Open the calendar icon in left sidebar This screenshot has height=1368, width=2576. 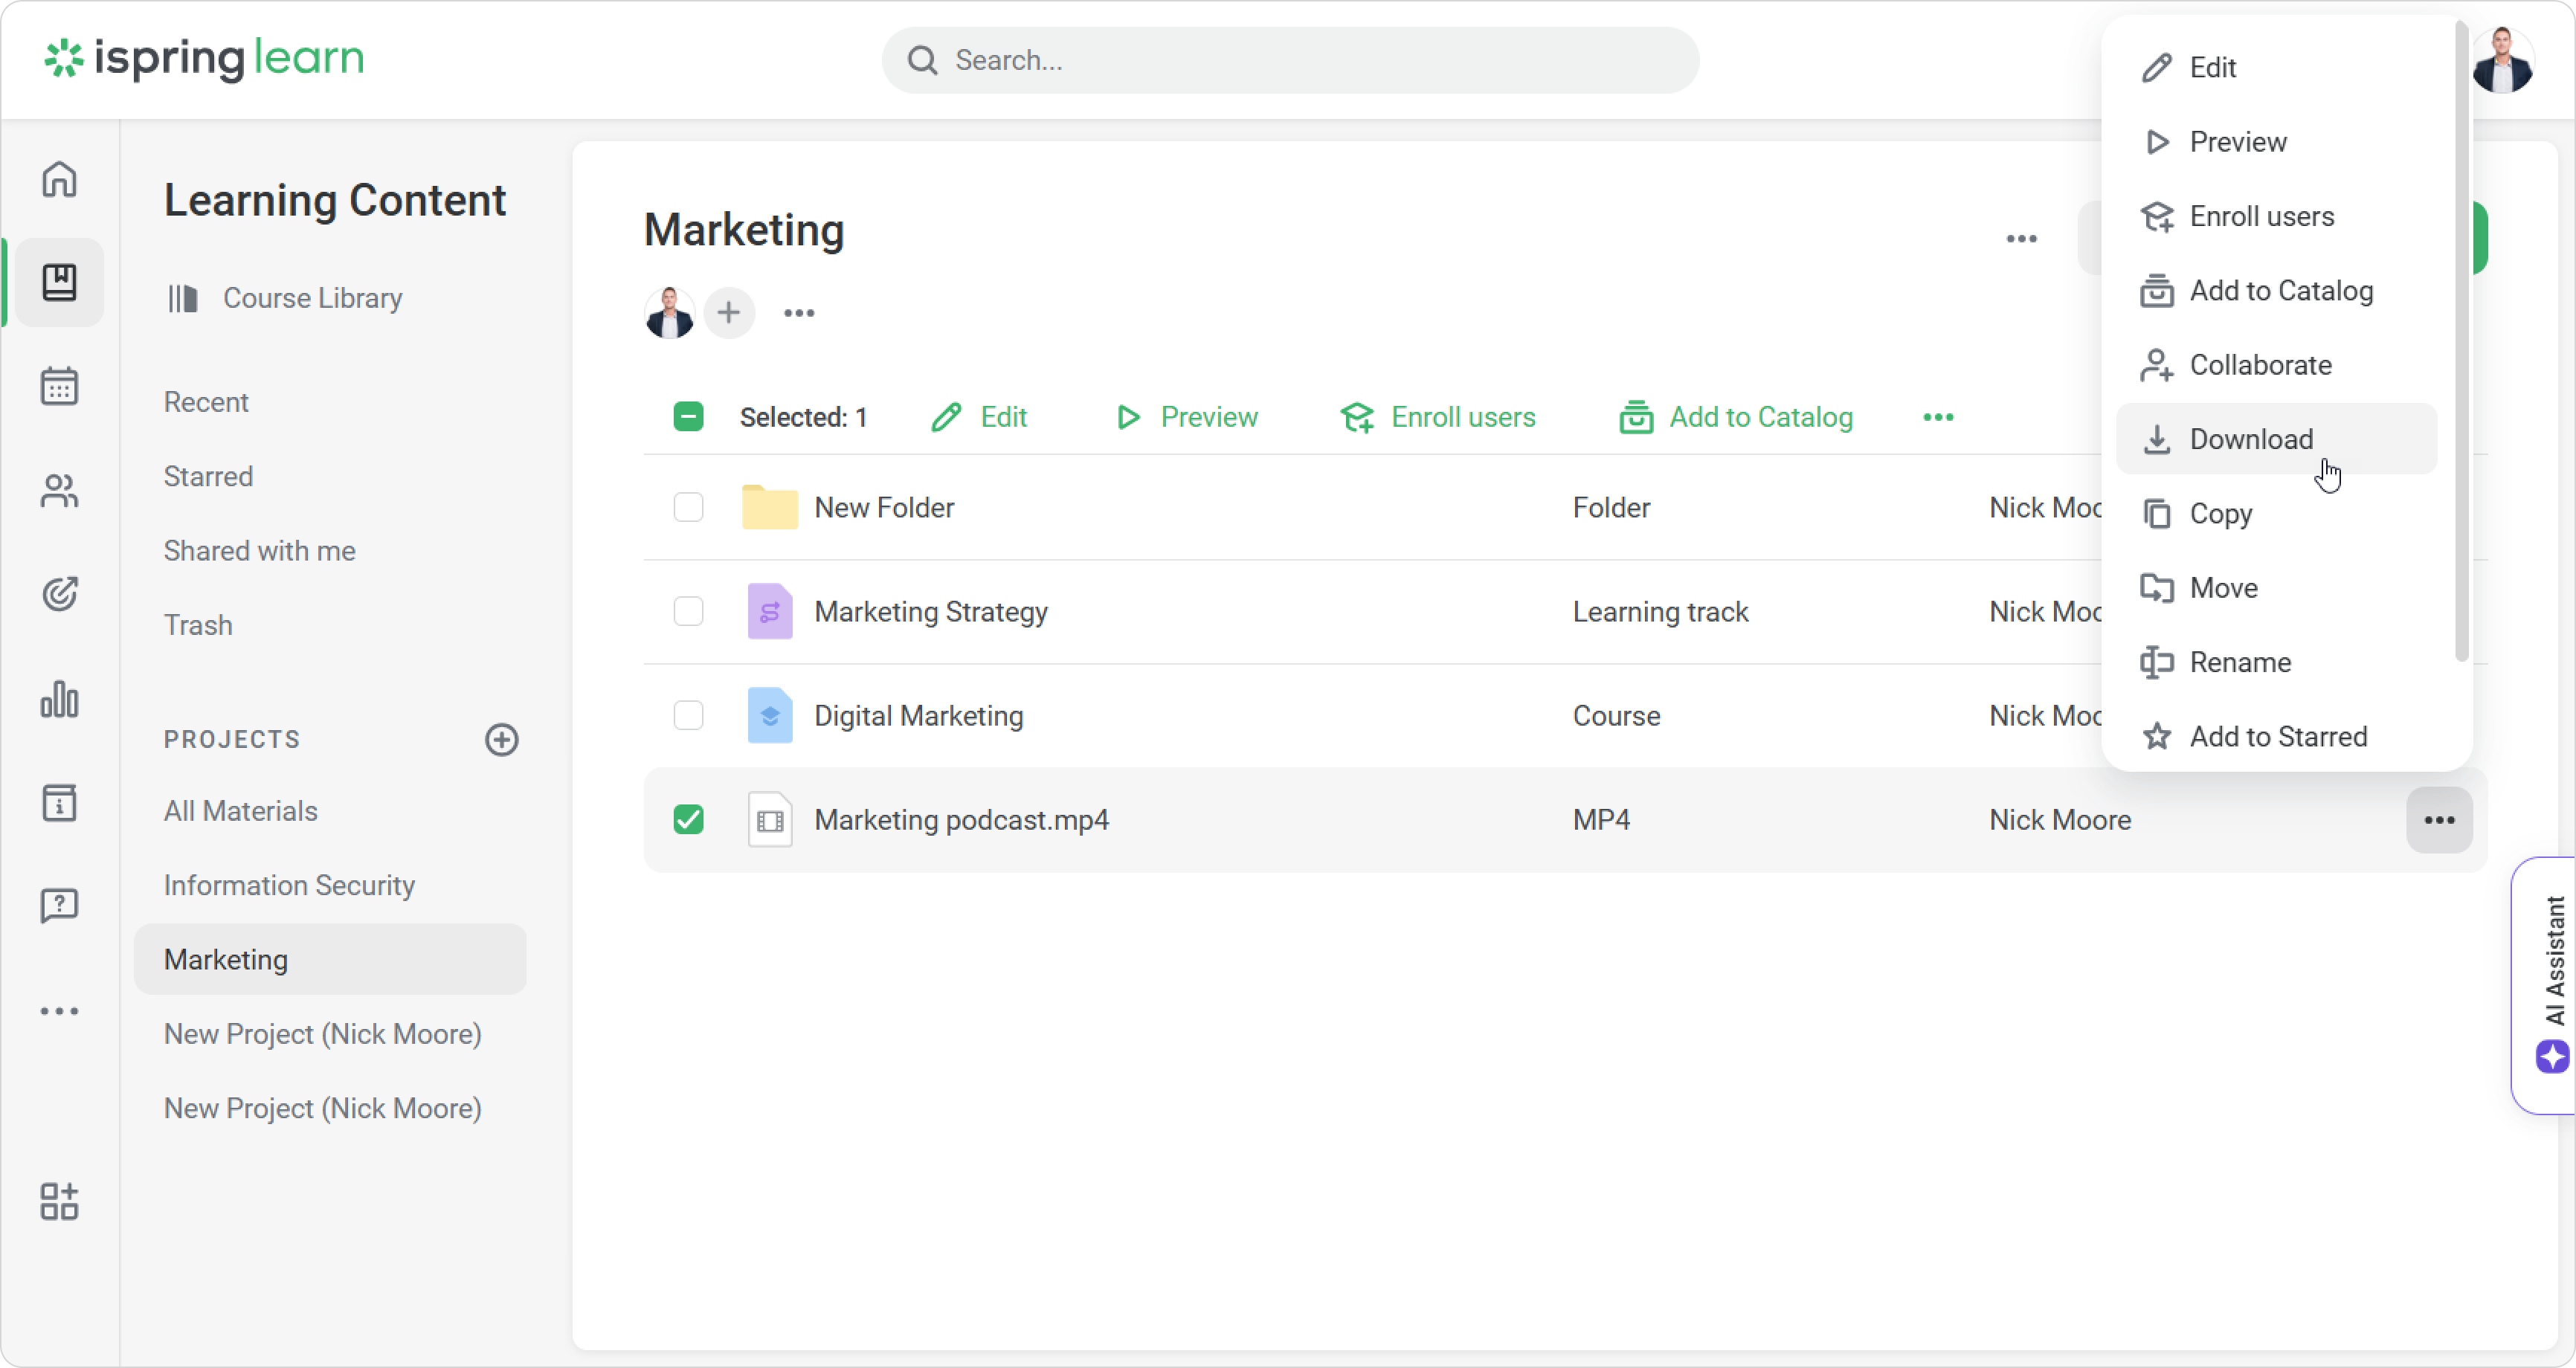(59, 386)
